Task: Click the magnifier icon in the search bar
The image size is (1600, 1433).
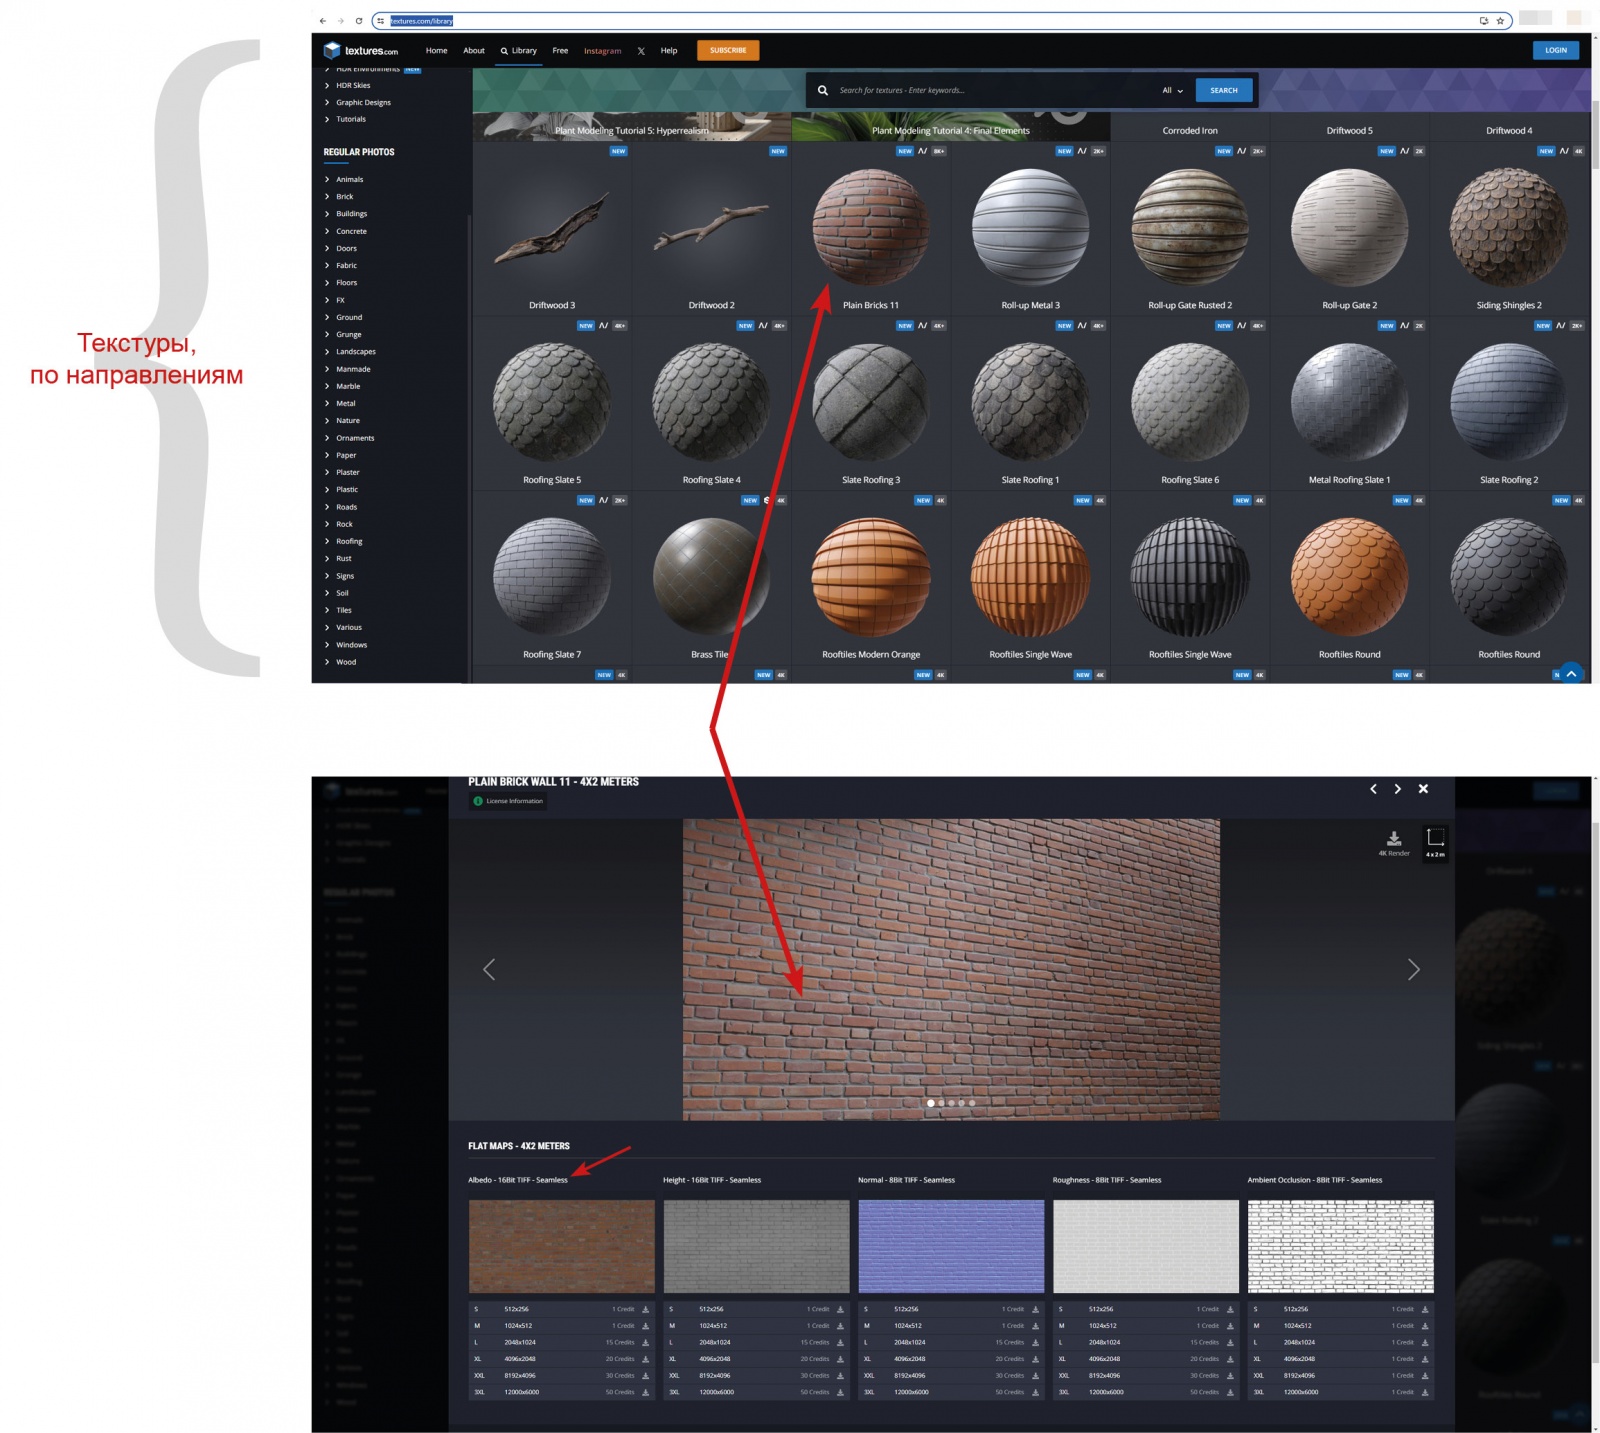Action: 822,90
